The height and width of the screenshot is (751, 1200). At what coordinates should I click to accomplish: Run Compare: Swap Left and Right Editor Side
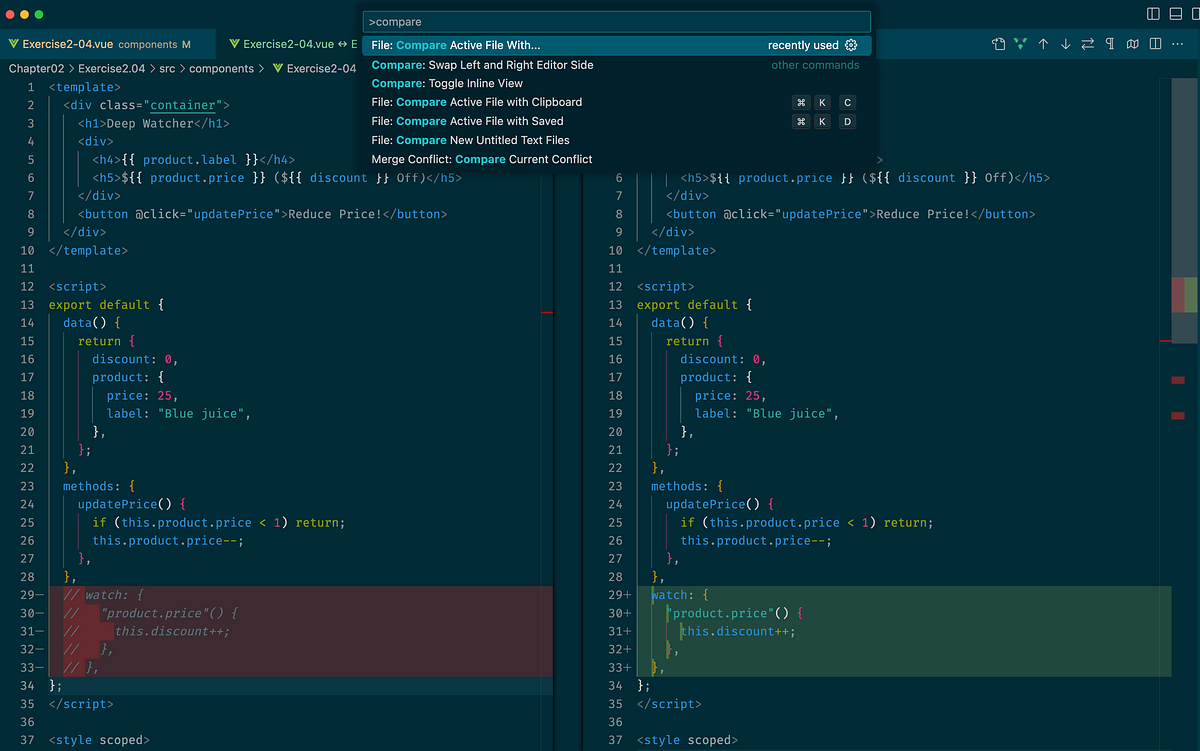coord(483,64)
